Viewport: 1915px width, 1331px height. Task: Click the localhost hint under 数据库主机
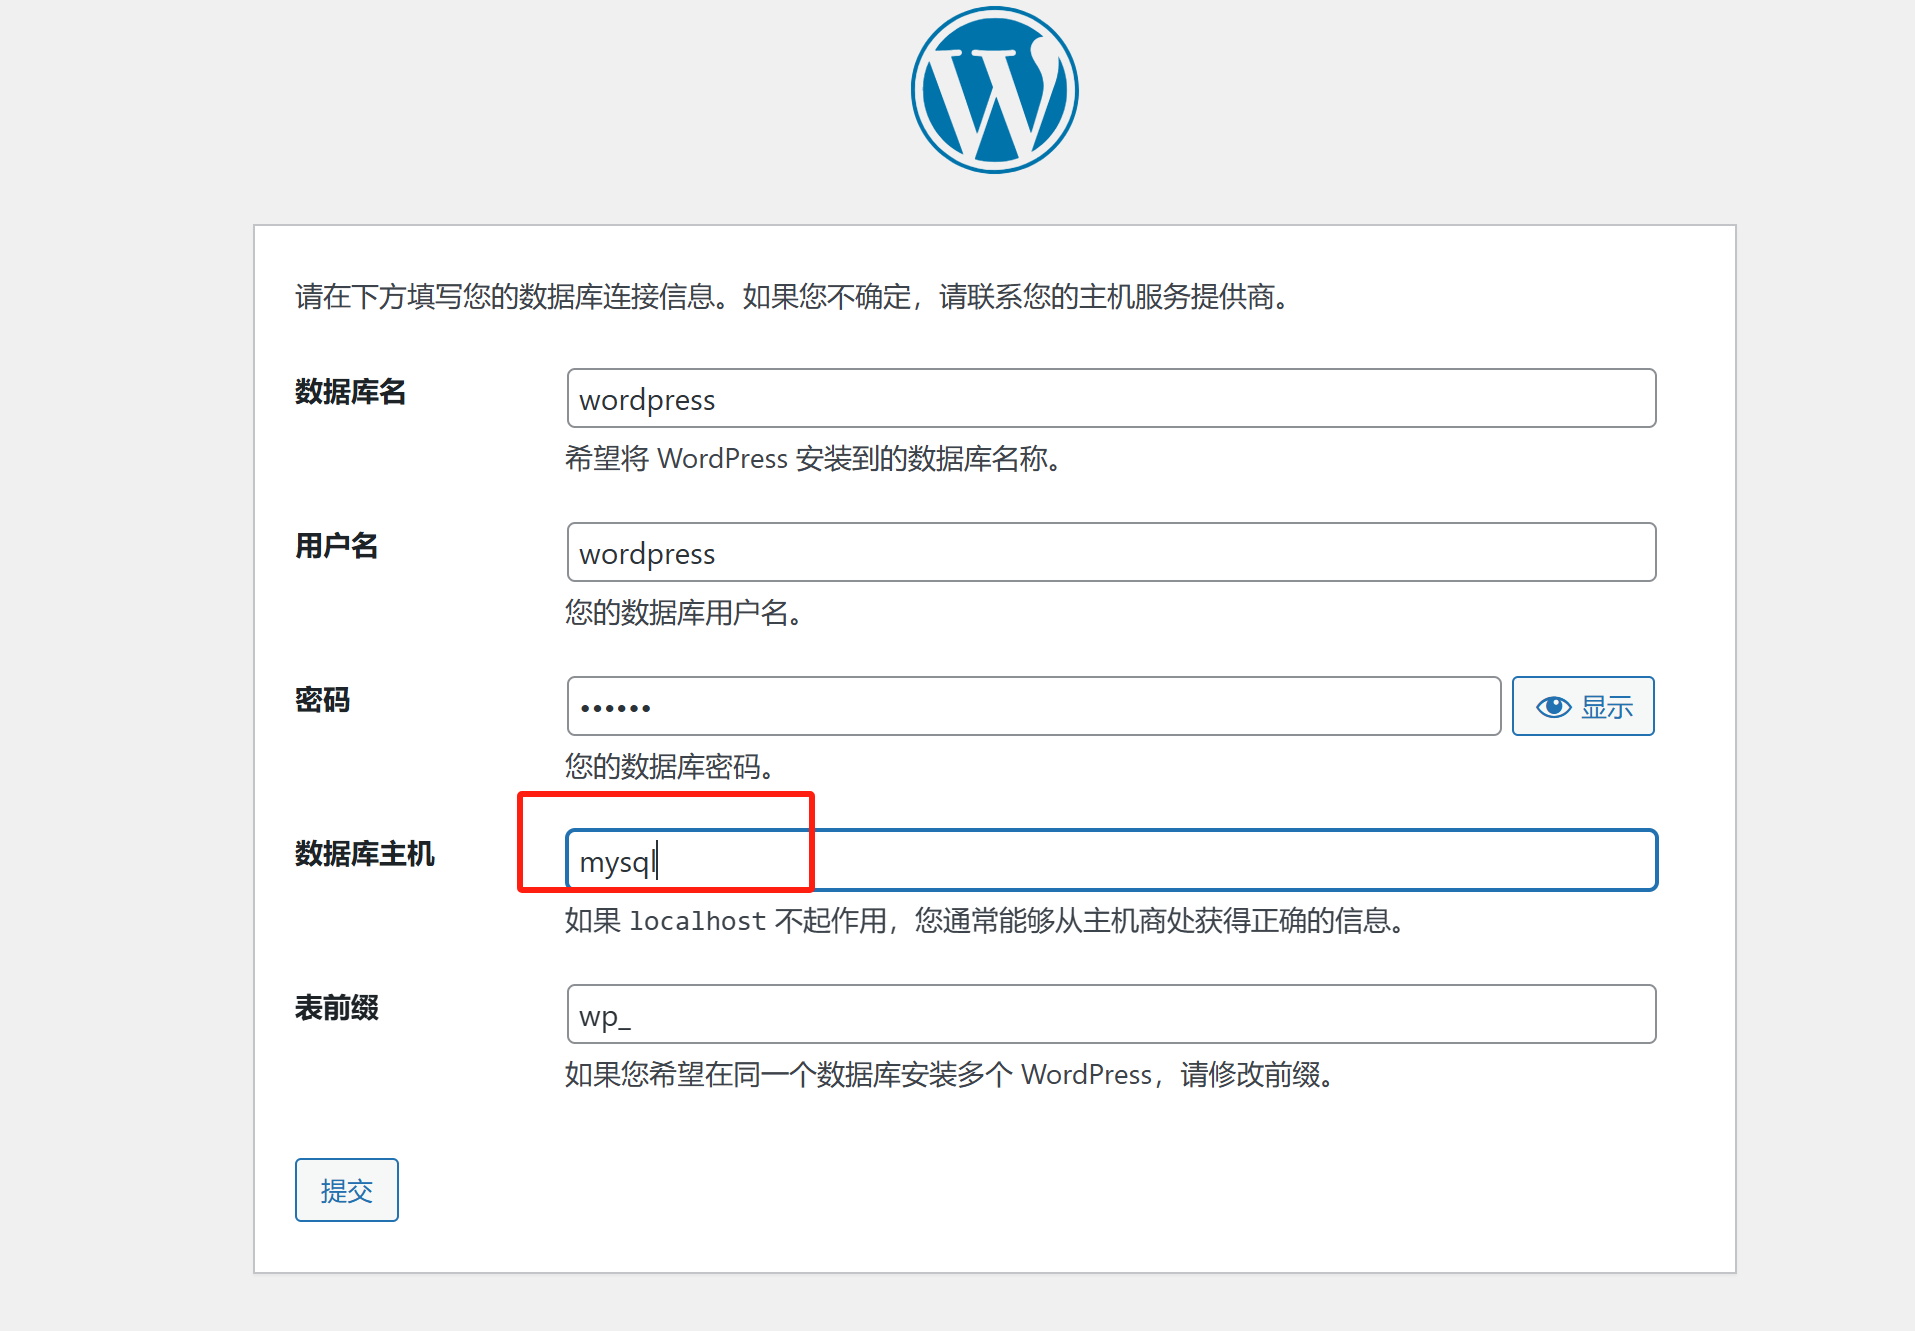pos(984,921)
